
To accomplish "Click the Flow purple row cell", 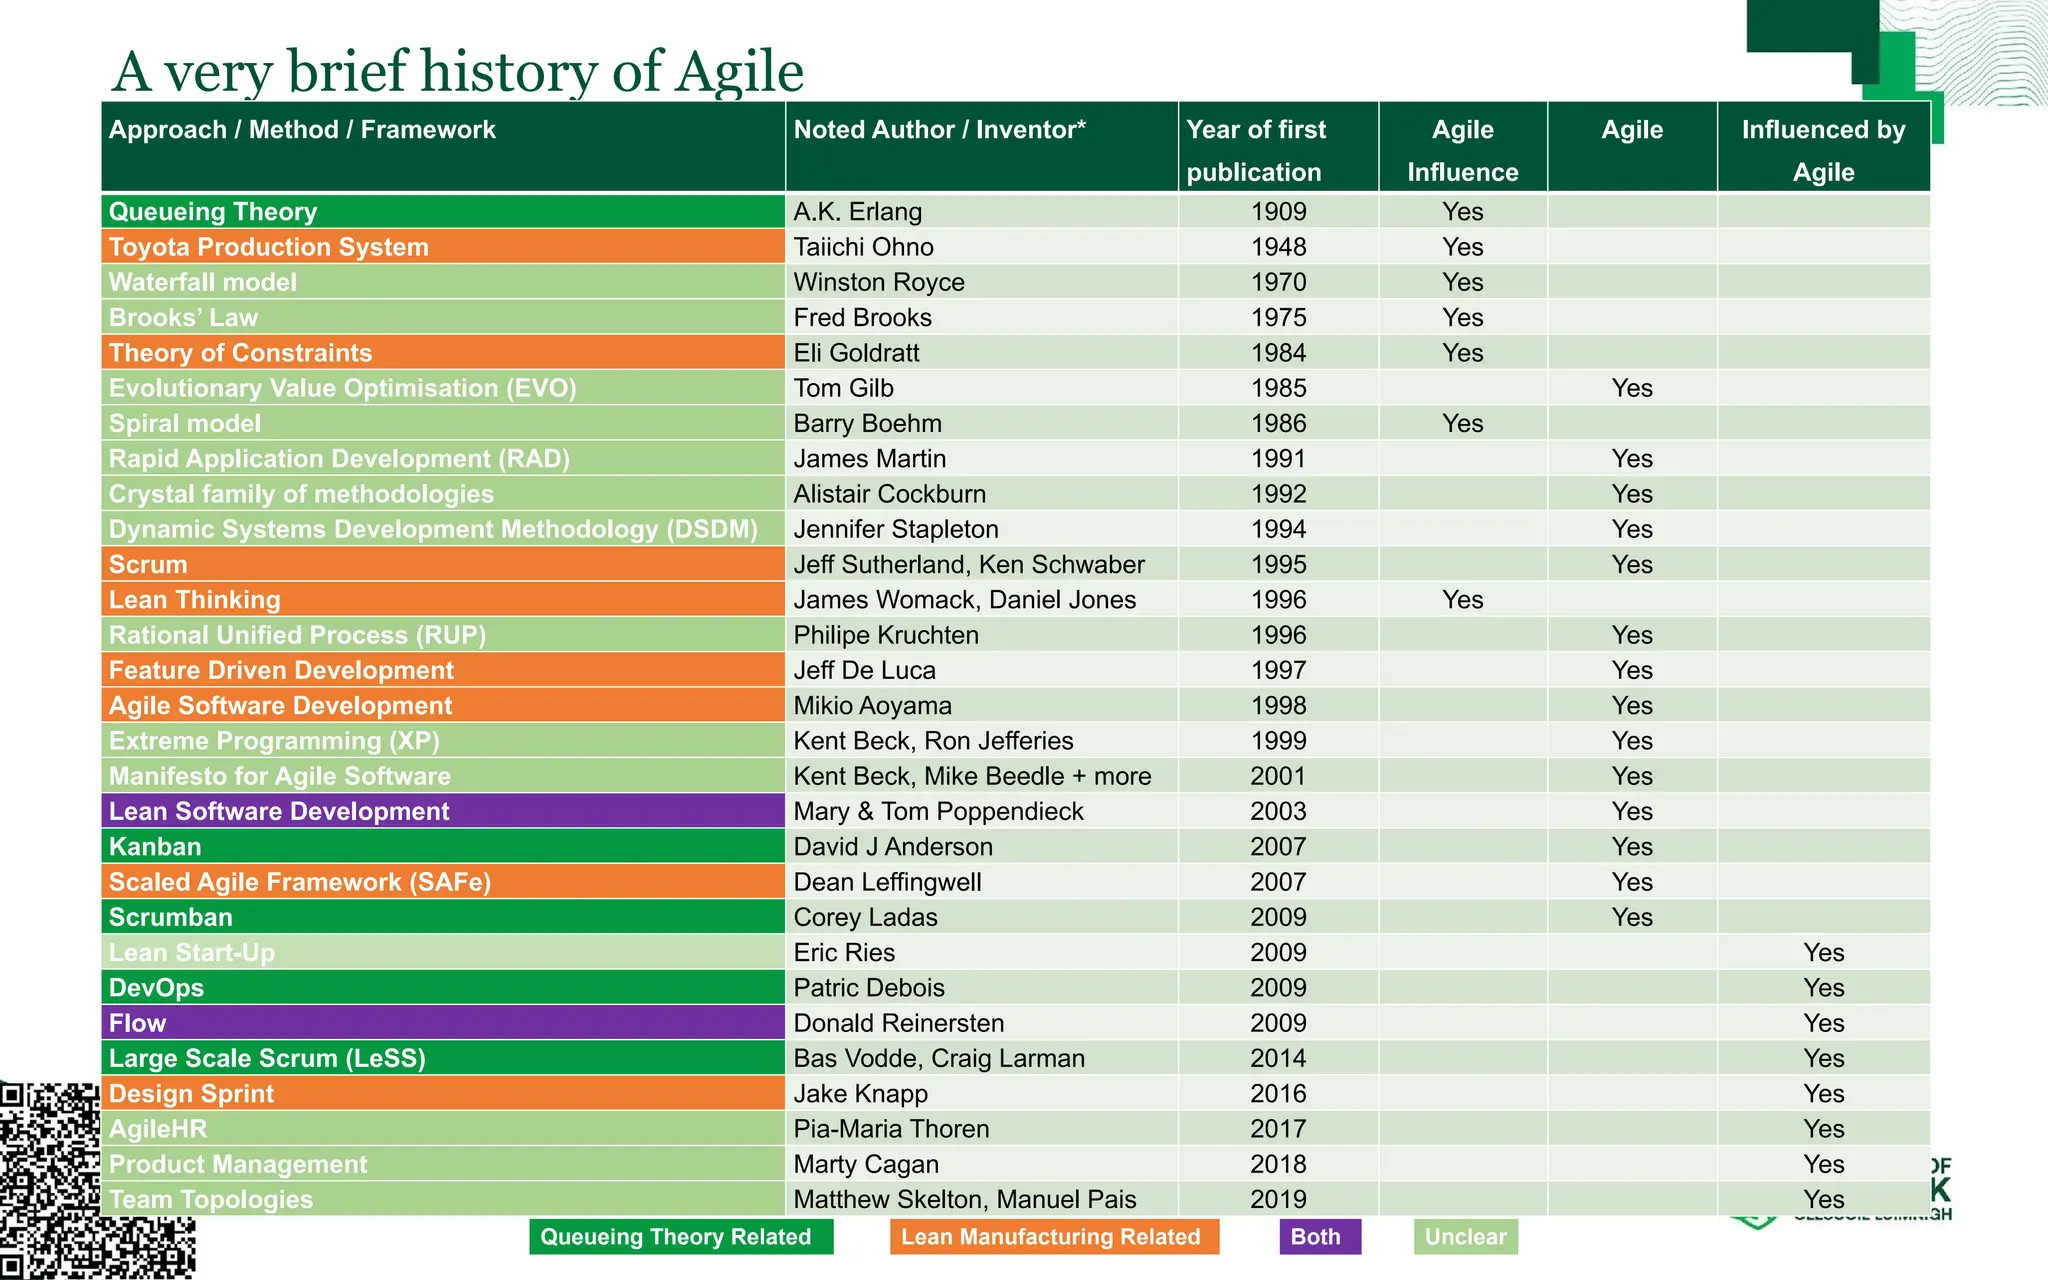I will click(442, 1023).
